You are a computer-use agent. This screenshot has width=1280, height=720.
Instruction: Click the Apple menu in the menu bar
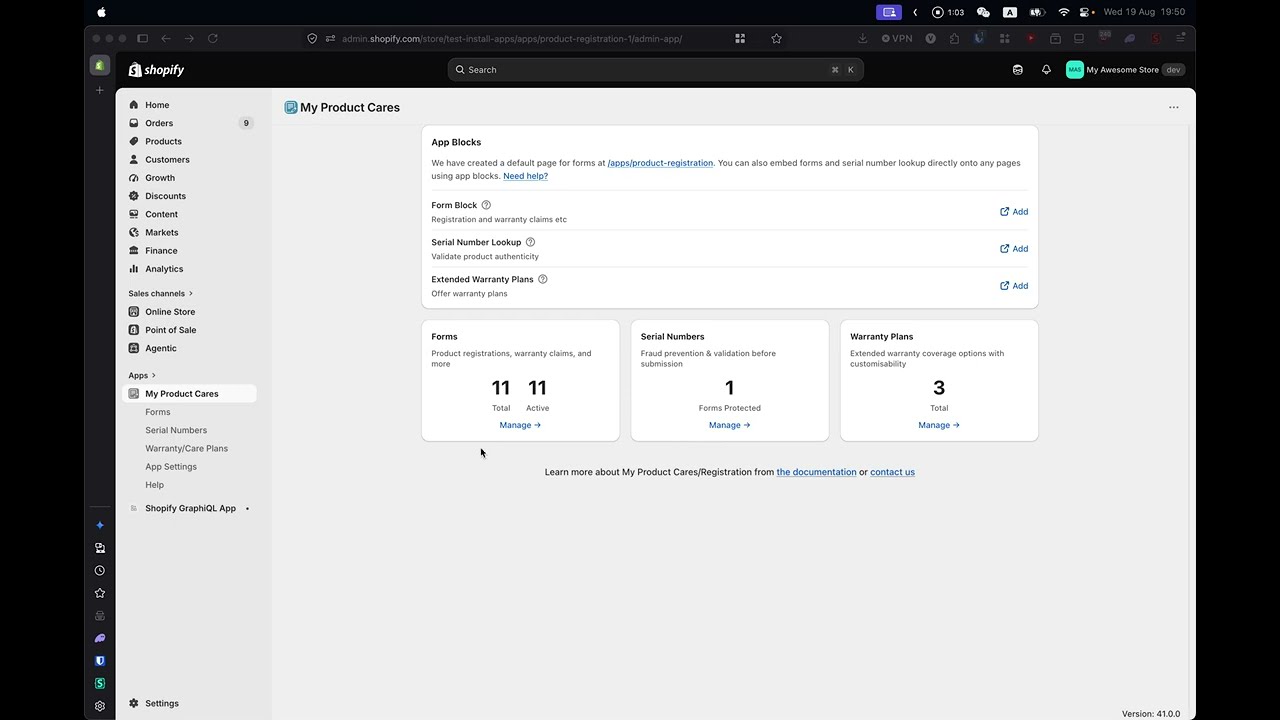tap(101, 12)
